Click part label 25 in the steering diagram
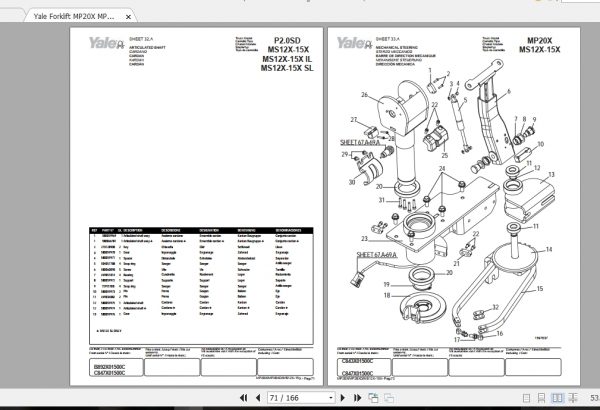The height and width of the screenshot is (410, 600). coord(445,155)
